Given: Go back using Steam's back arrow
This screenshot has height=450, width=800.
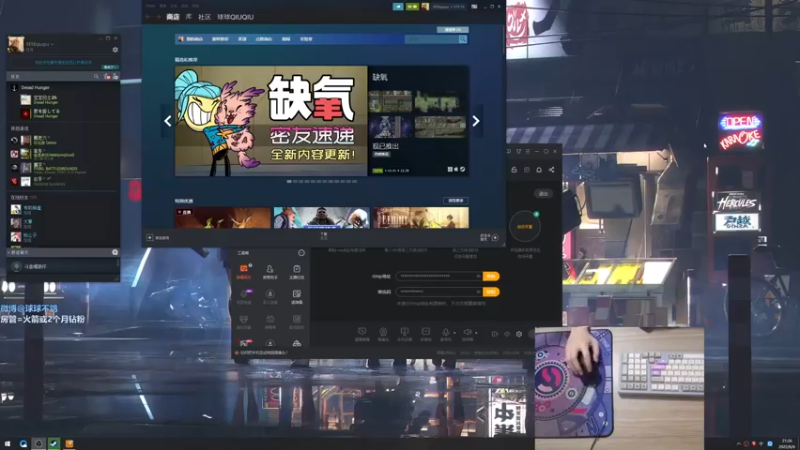Looking at the screenshot, I should pos(148,17).
